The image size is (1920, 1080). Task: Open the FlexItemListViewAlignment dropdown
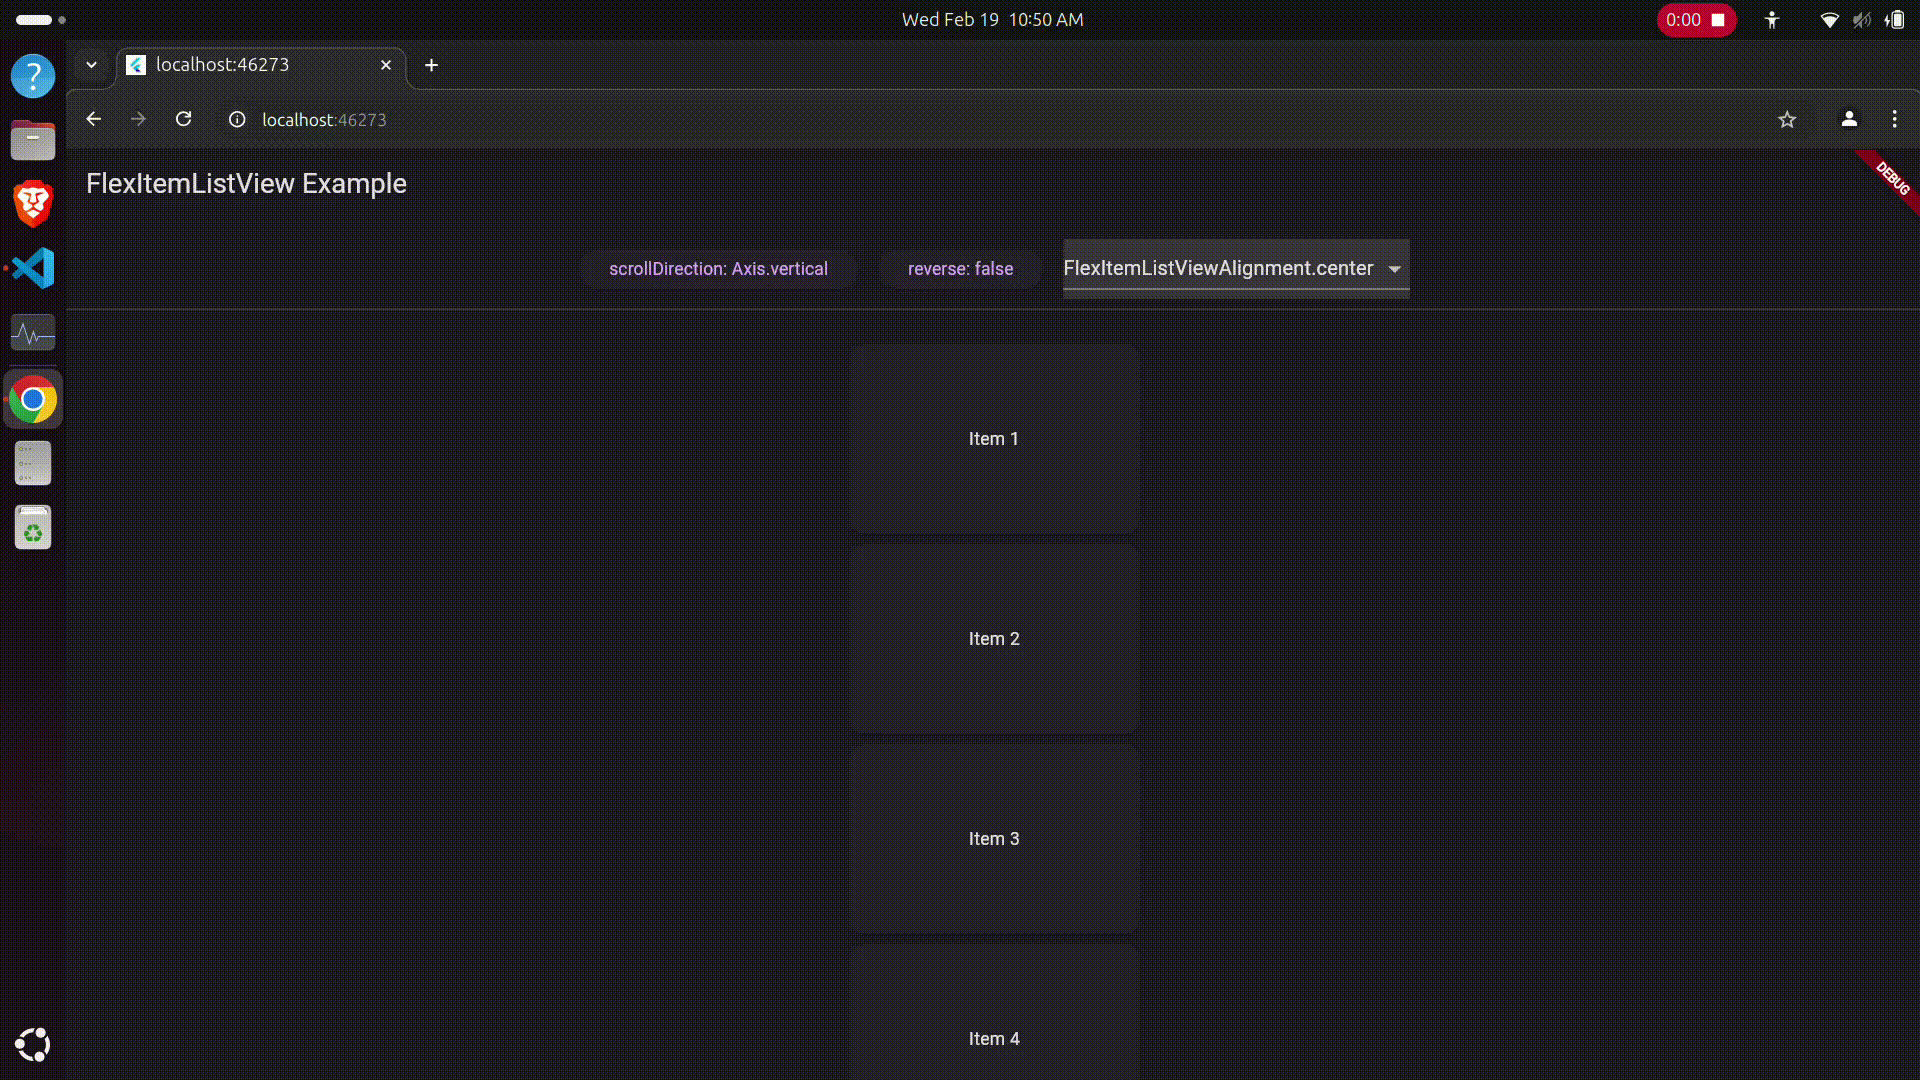point(1394,268)
